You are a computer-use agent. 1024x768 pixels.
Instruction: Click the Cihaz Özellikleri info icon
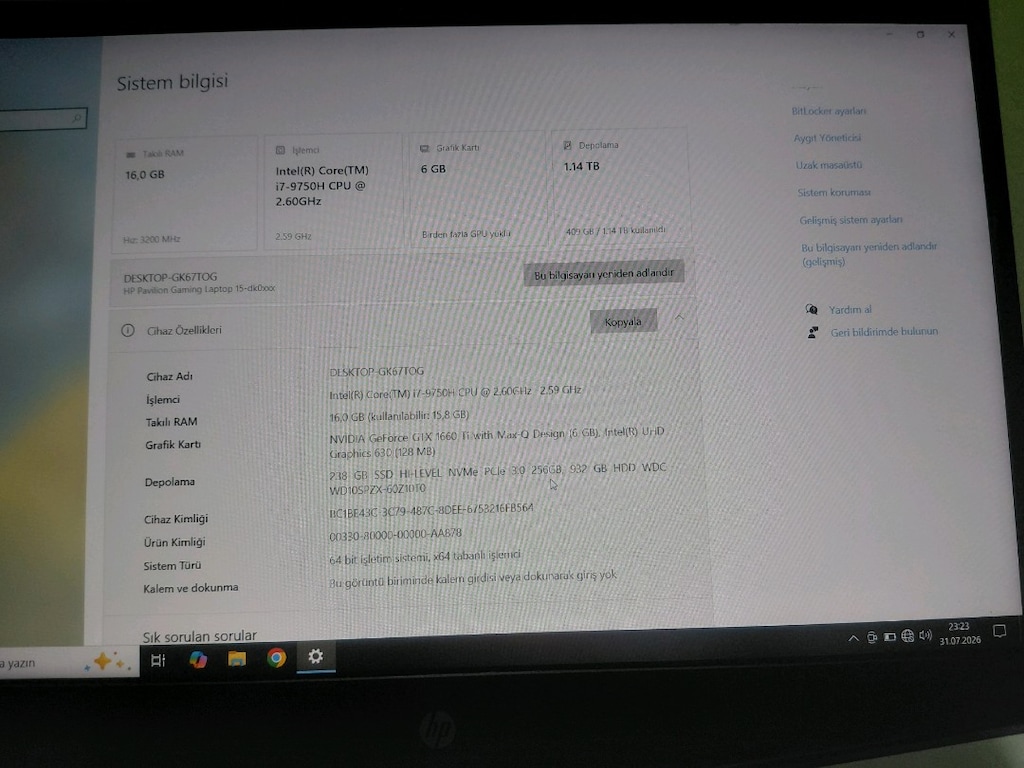click(128, 330)
